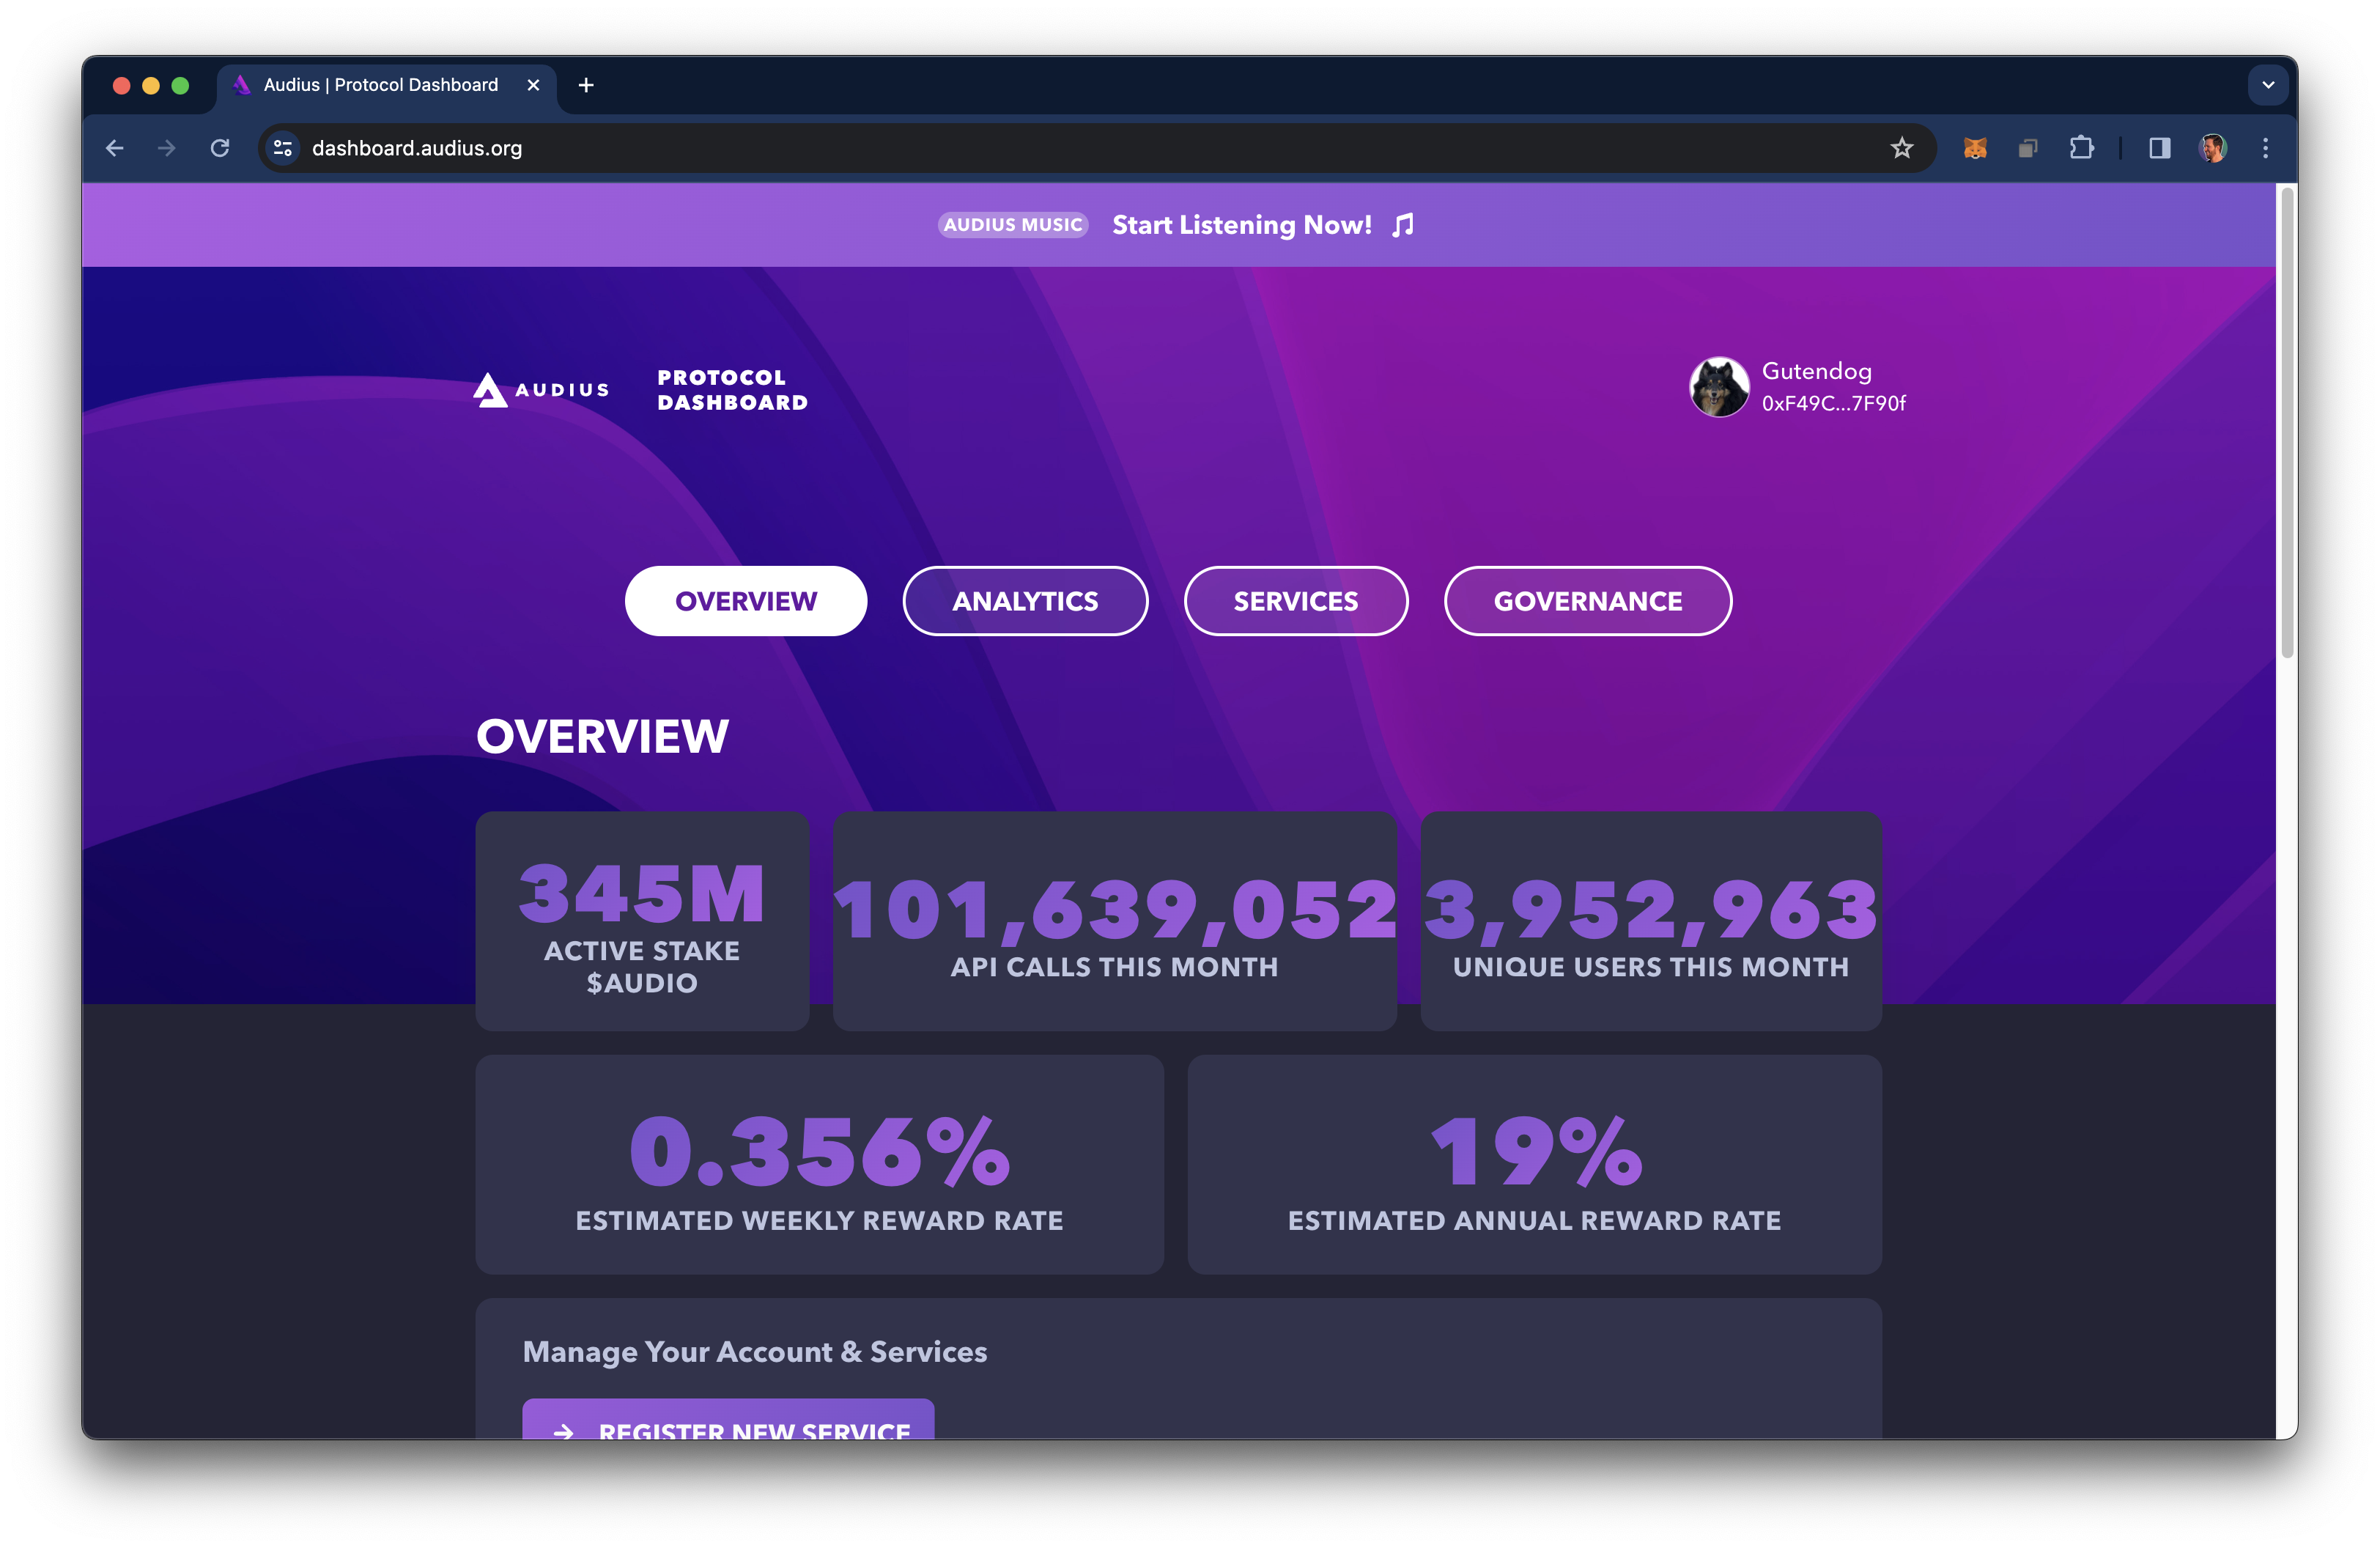The image size is (2380, 1548).
Task: Toggle the browser side panel
Action: [x=2159, y=148]
